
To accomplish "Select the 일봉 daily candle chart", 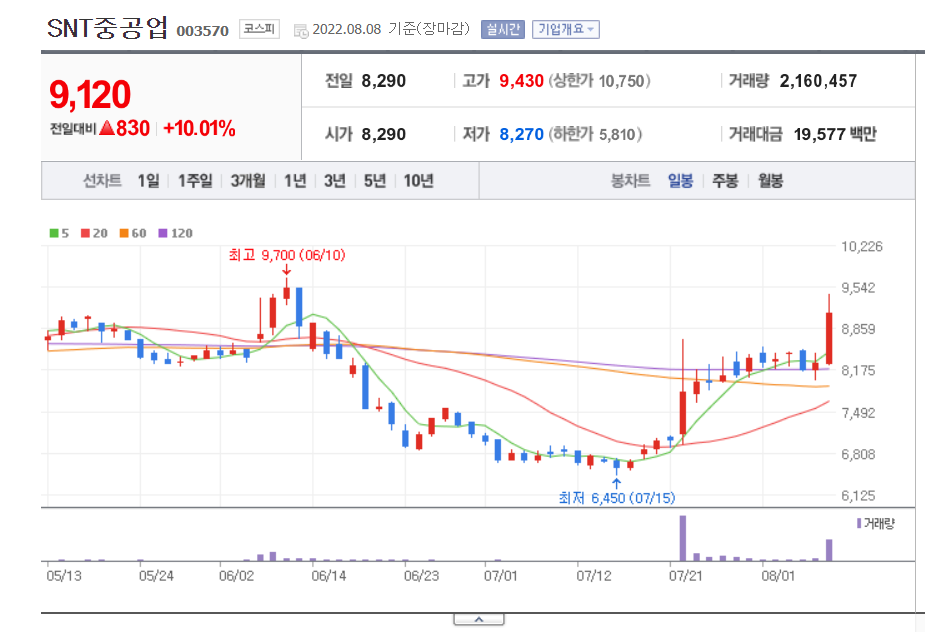I will [x=680, y=181].
